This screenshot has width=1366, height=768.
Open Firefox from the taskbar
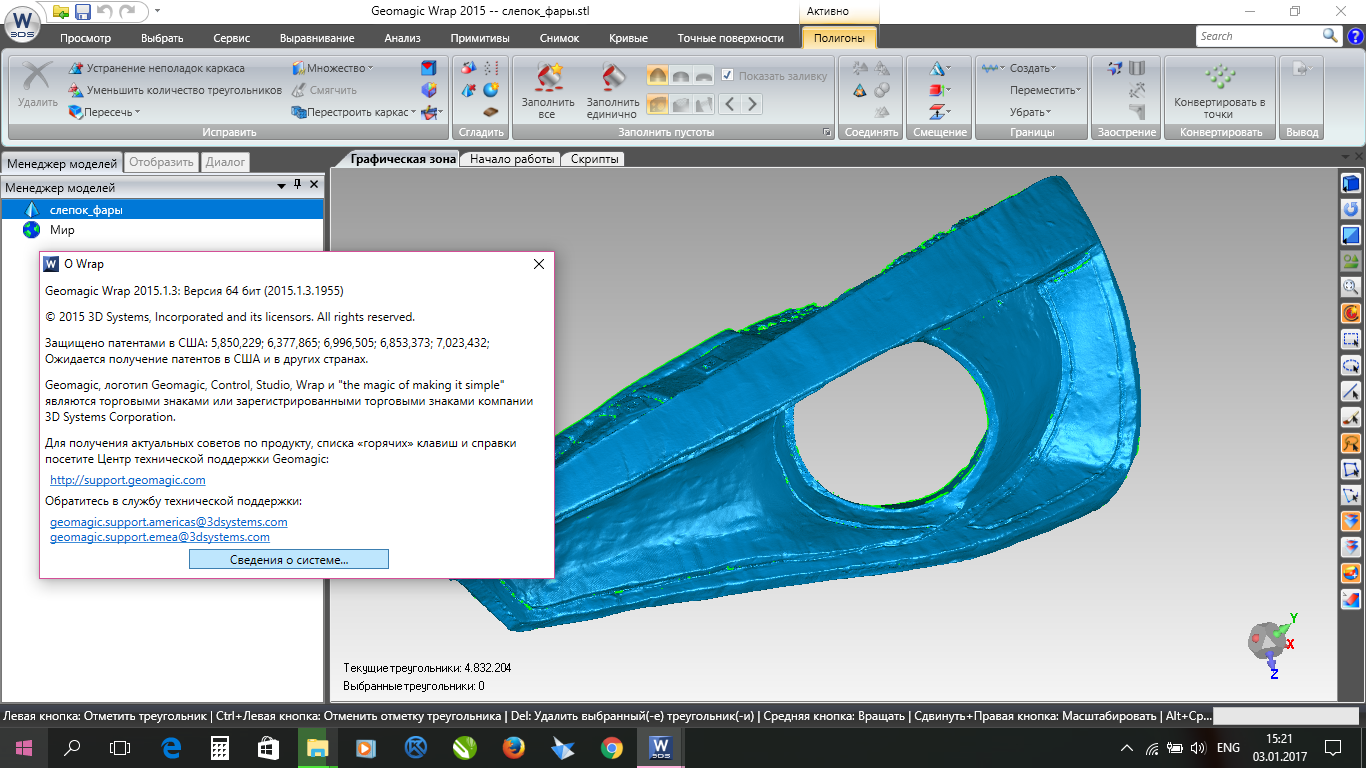[514, 747]
